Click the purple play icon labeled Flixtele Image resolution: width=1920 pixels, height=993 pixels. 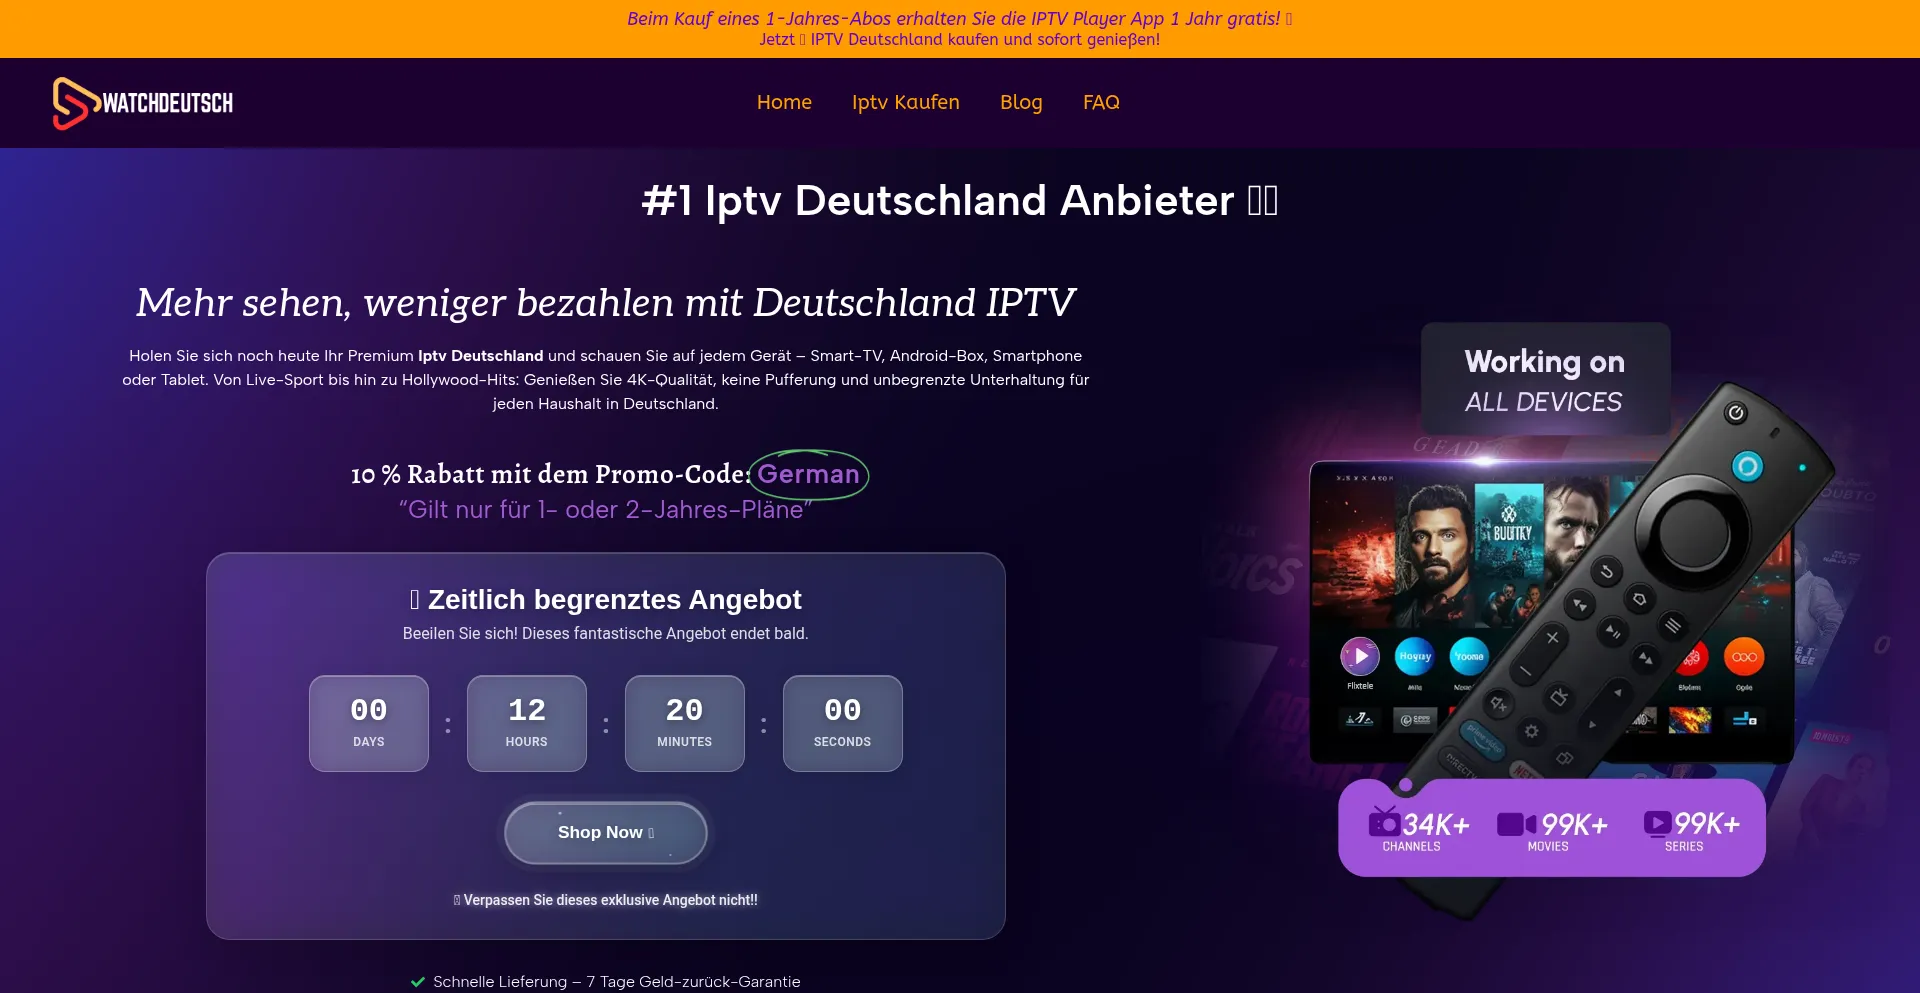pos(1360,657)
